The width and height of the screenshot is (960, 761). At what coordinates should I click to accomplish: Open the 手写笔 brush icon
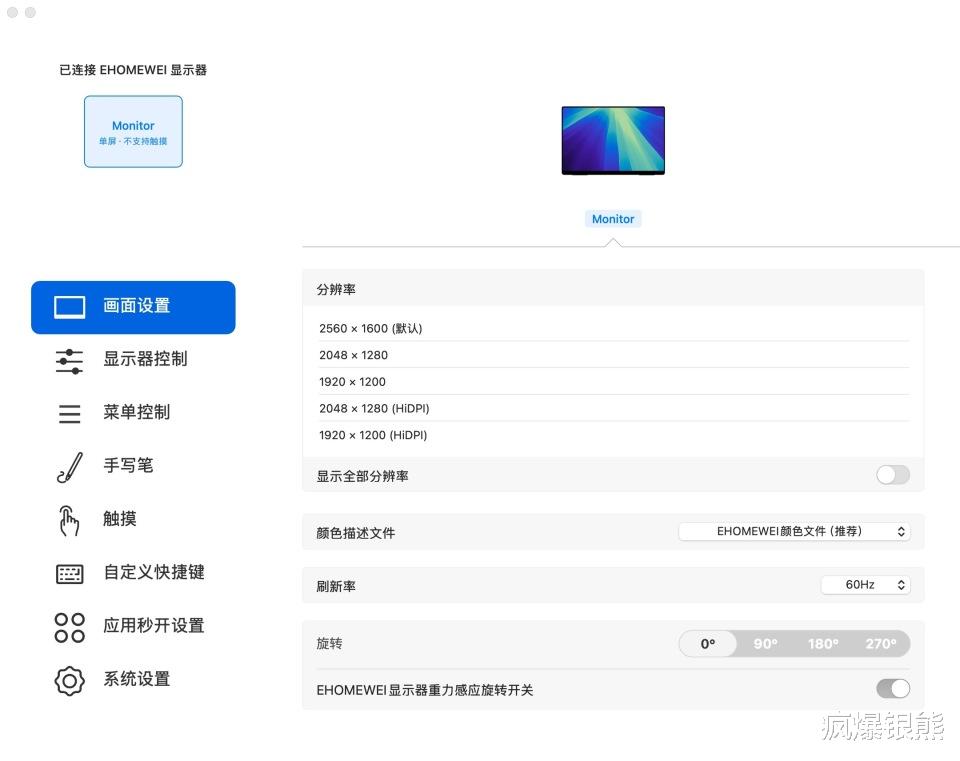click(x=70, y=468)
